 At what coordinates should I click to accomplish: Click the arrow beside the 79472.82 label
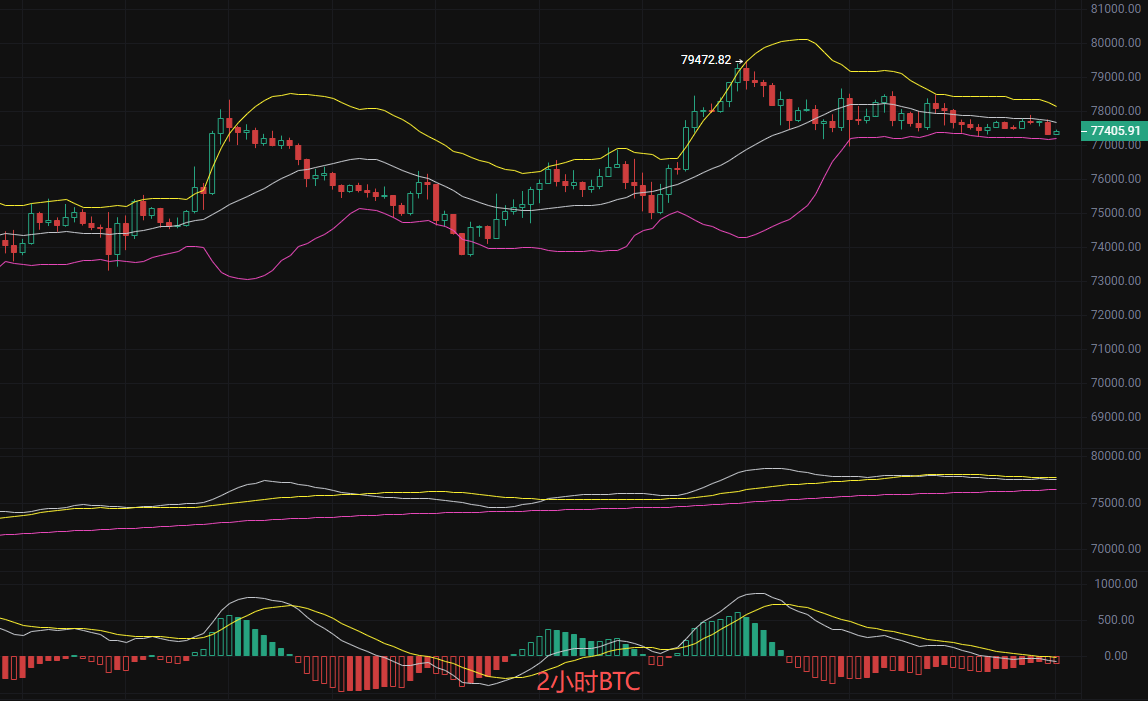(739, 61)
